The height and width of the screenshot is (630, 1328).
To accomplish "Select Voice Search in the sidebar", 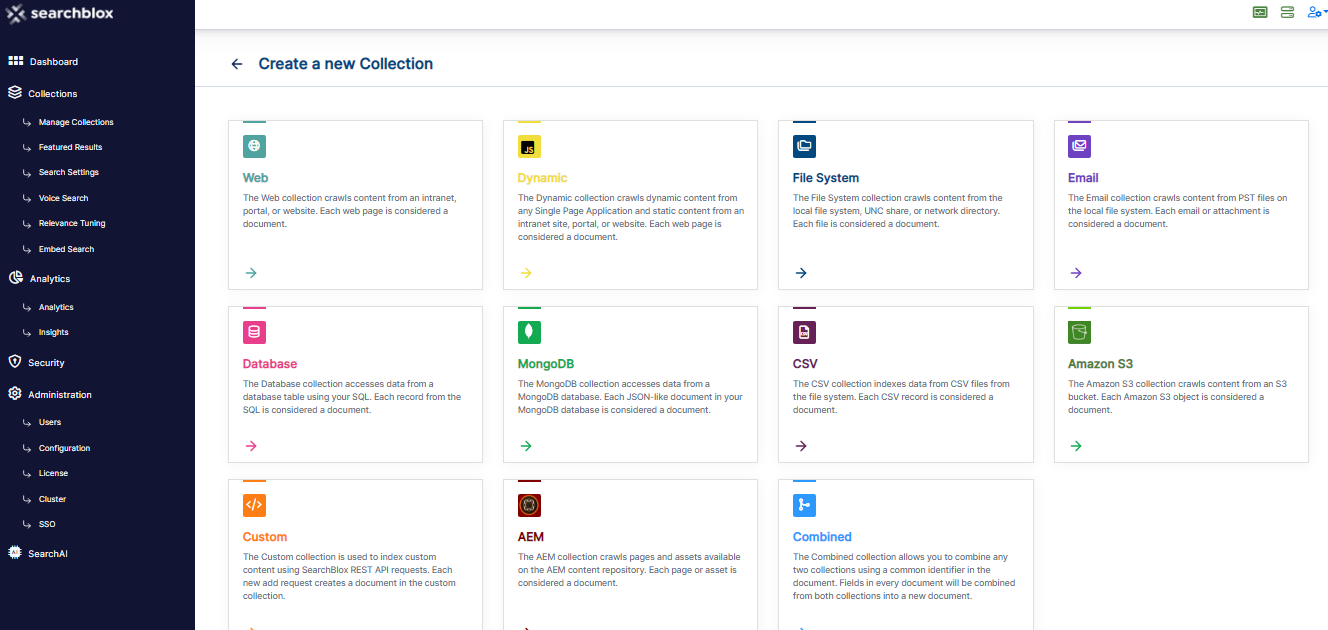I will 63,198.
